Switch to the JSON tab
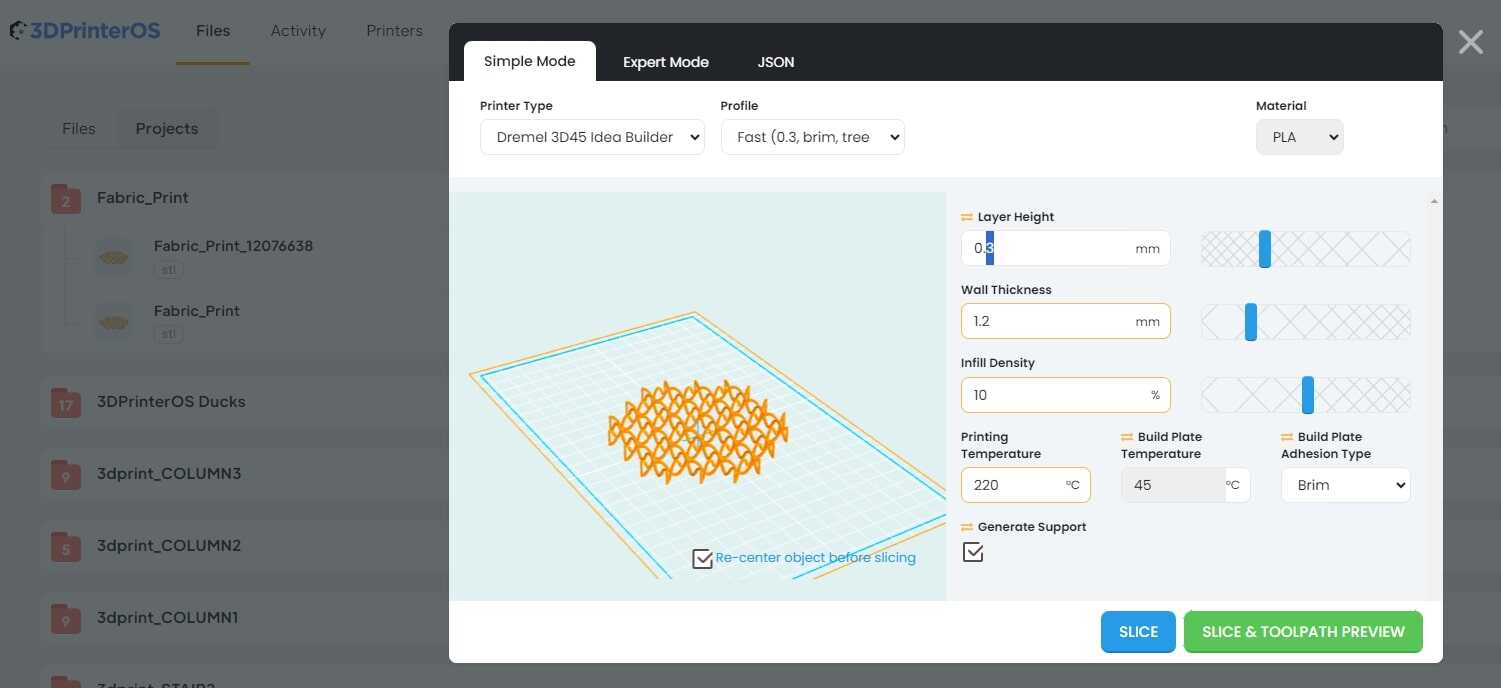Viewport: 1501px width, 688px height. pyautogui.click(x=776, y=62)
